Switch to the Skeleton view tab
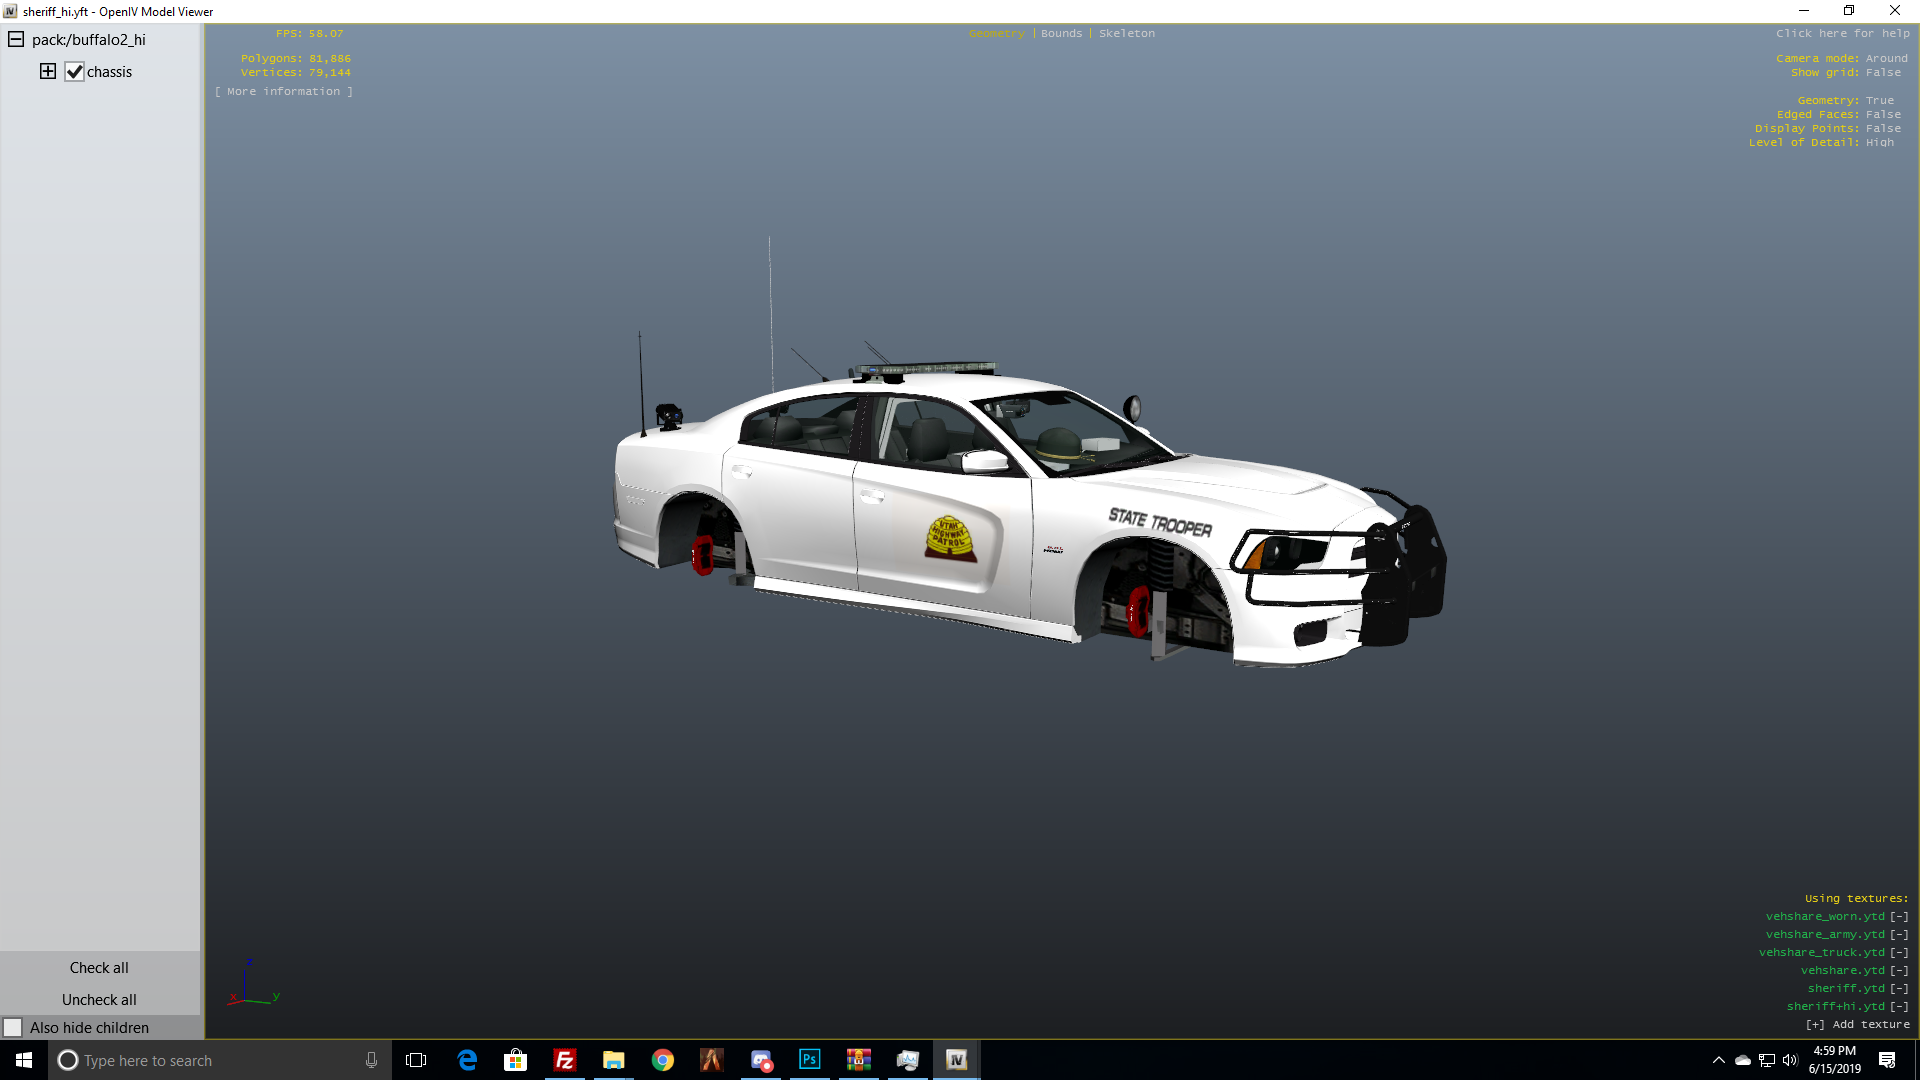1920x1080 pixels. [x=1127, y=34]
